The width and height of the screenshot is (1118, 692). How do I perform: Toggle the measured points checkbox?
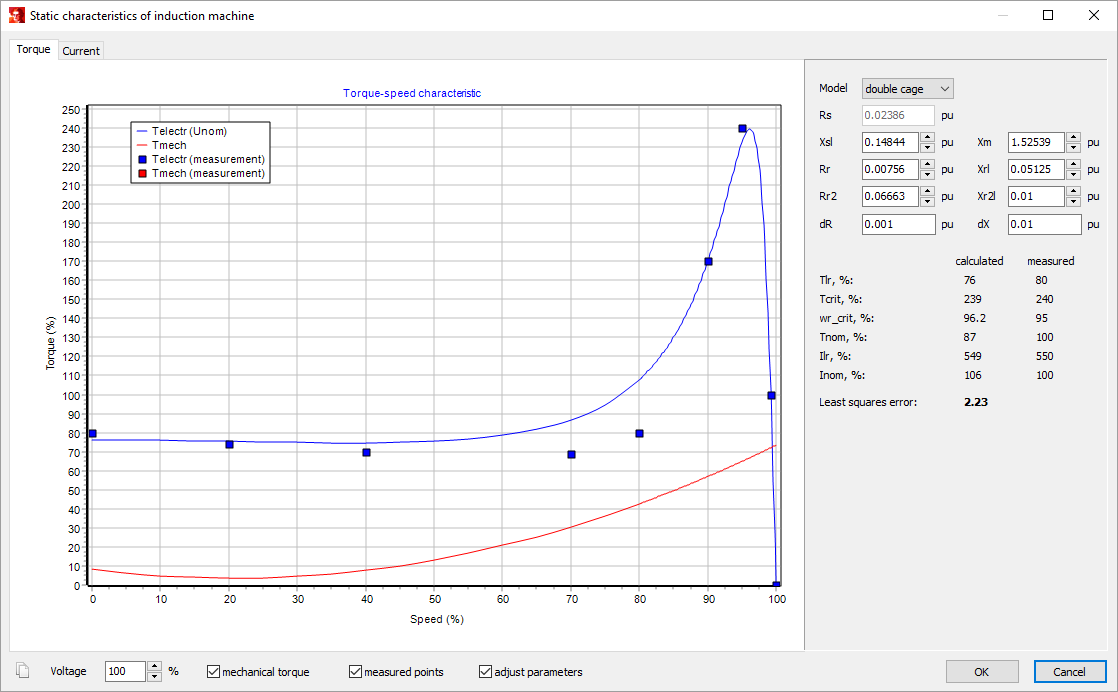point(355,671)
